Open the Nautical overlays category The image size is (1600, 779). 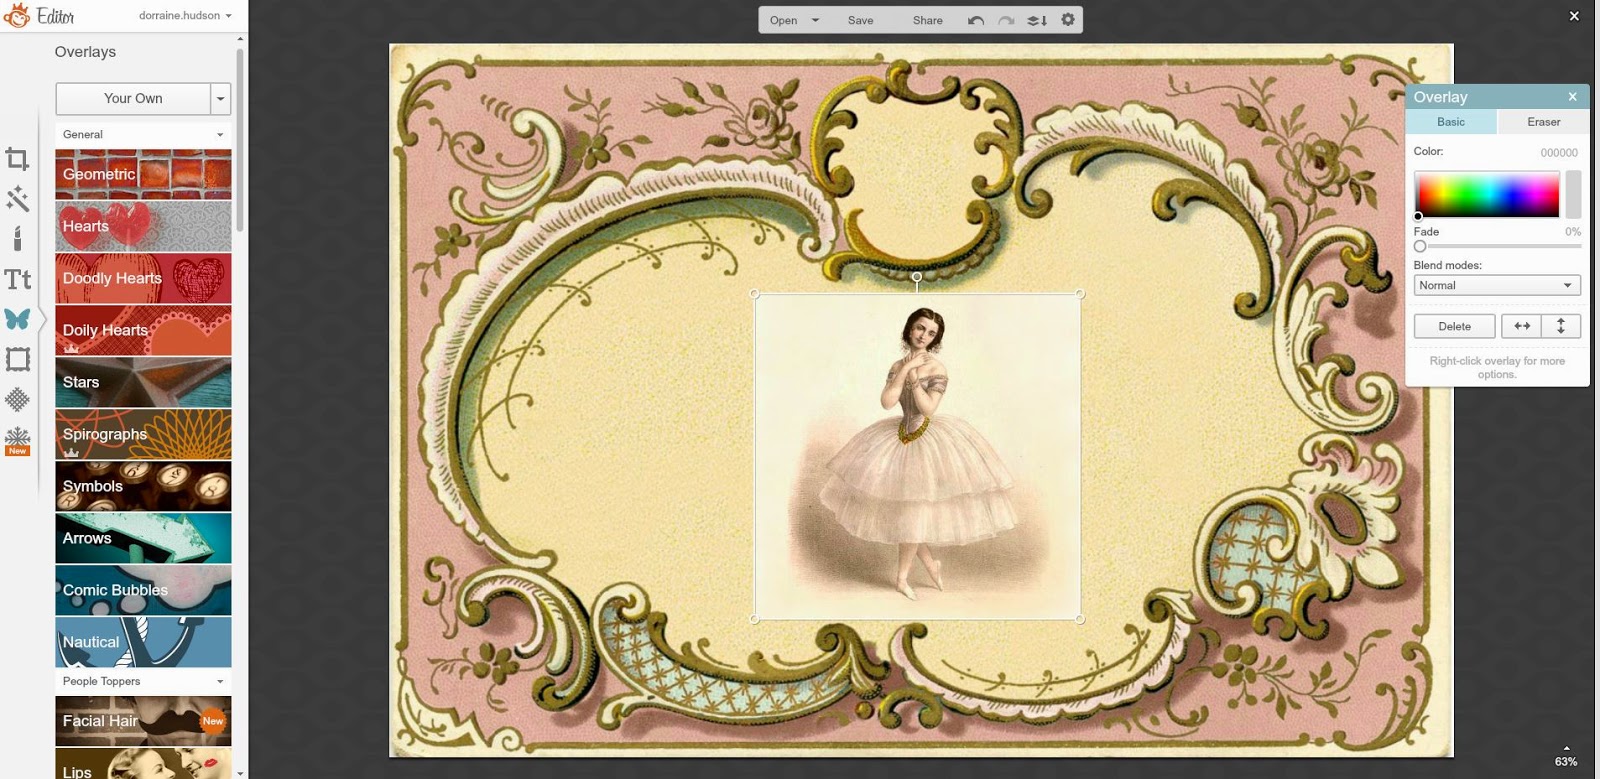click(143, 642)
